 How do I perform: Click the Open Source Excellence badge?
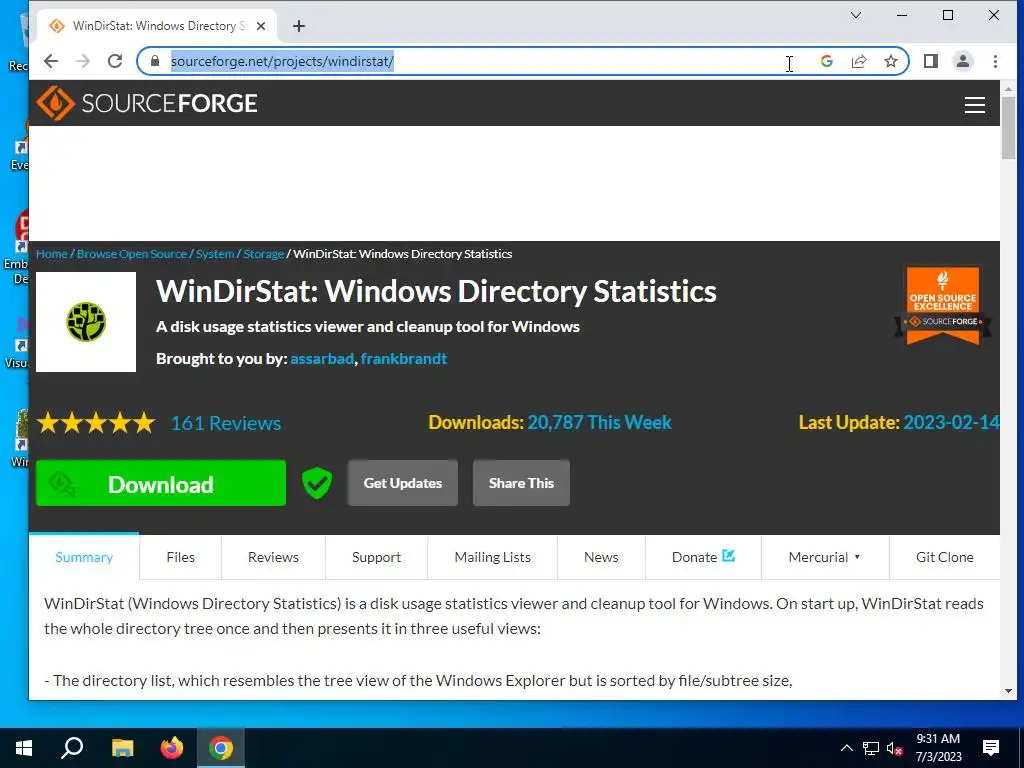[942, 306]
